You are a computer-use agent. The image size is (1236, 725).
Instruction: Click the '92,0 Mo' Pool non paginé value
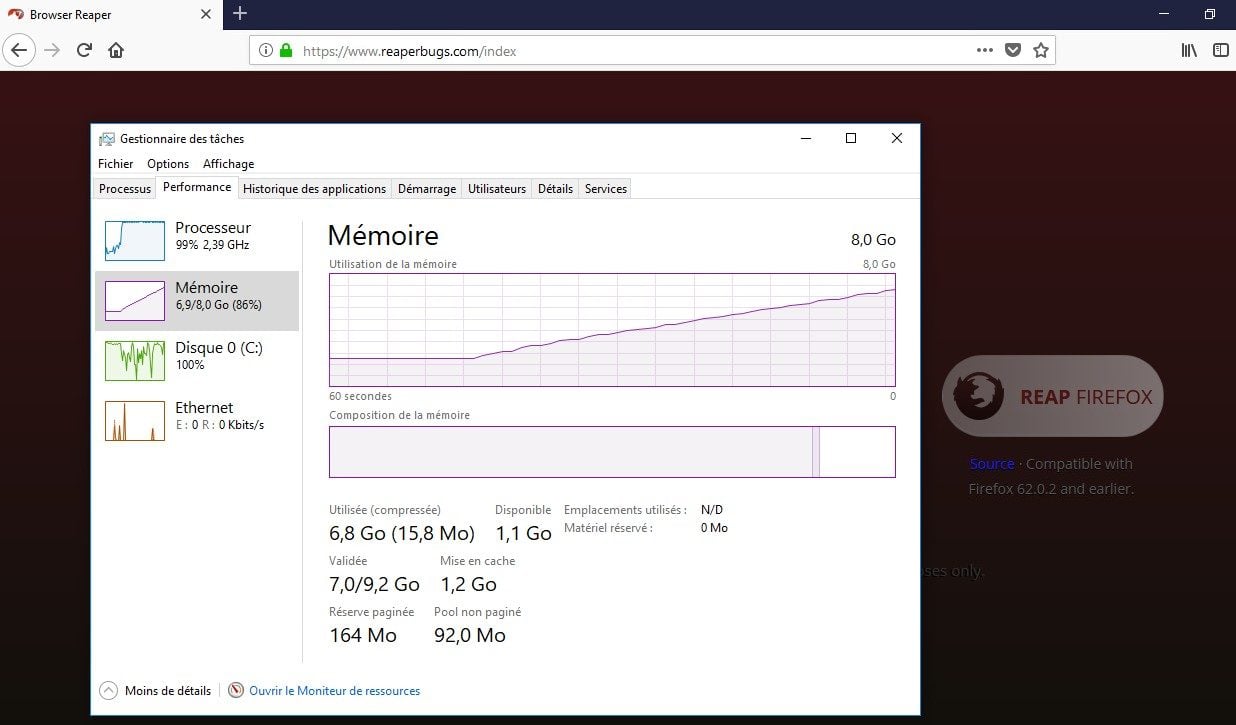click(x=470, y=635)
